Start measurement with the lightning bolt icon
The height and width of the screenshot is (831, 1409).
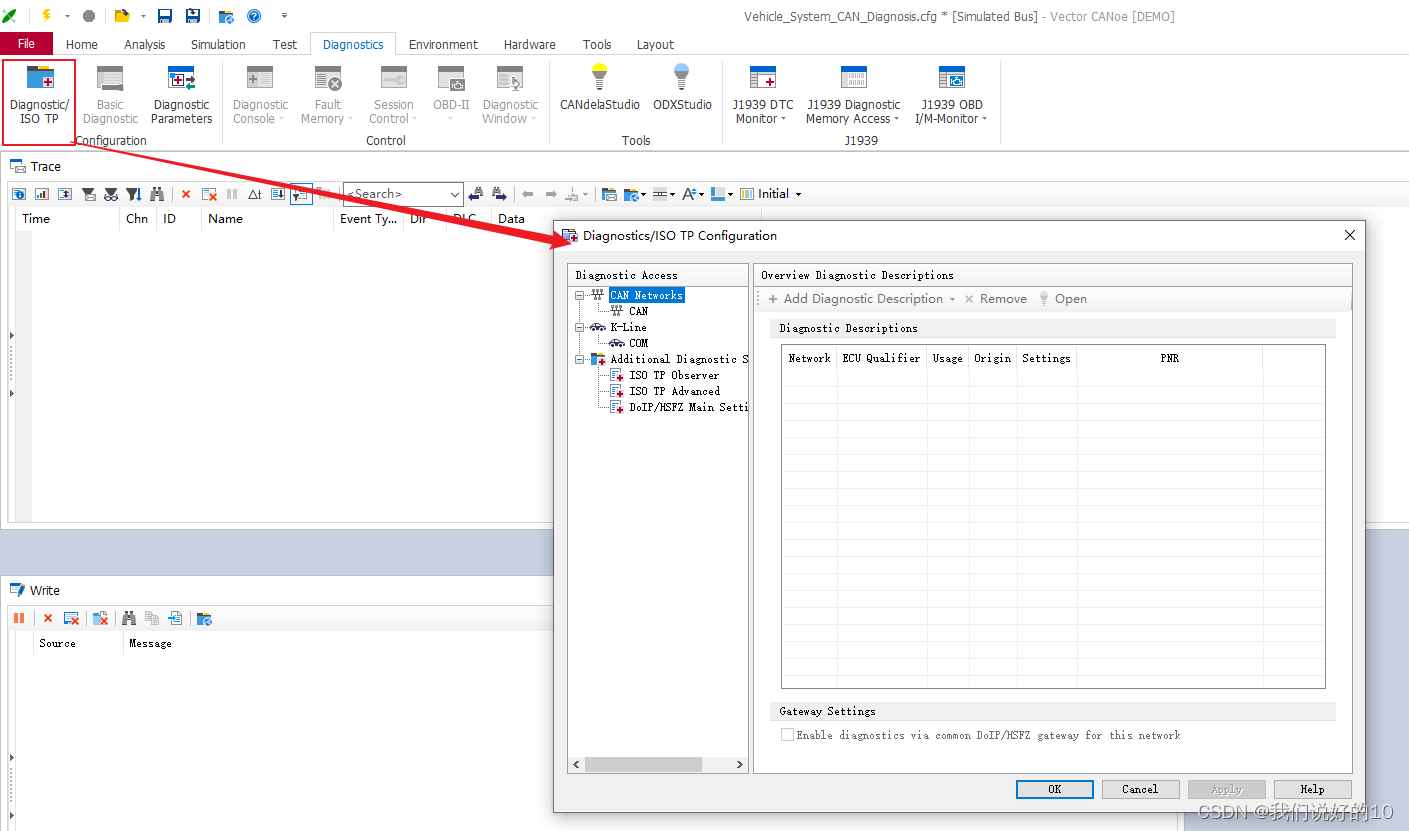46,16
